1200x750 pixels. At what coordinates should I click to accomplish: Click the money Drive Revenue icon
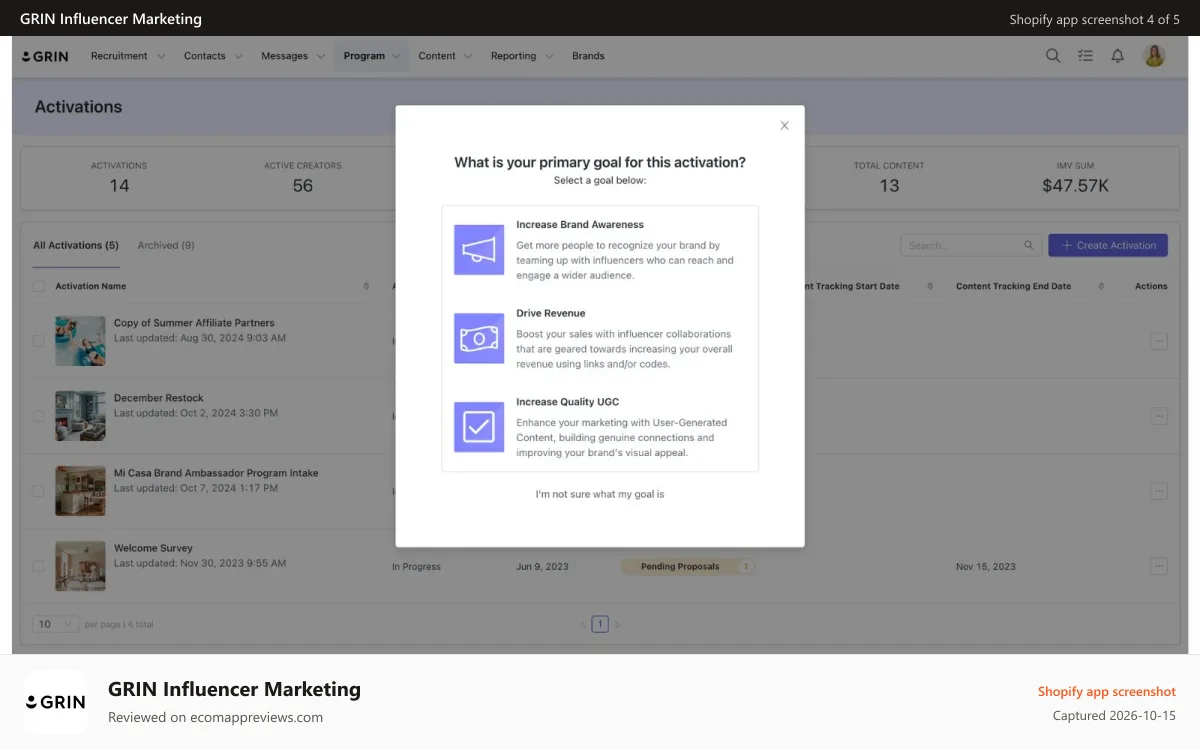479,339
